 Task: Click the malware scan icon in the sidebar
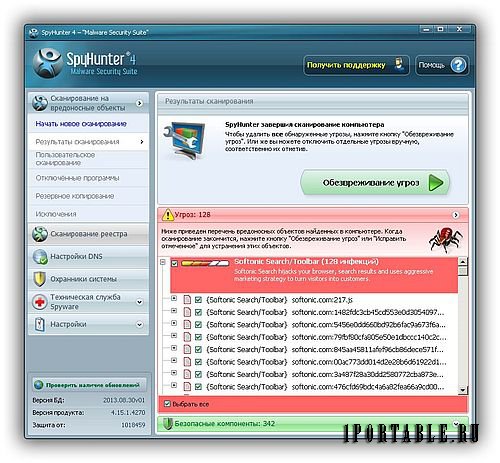coord(40,103)
